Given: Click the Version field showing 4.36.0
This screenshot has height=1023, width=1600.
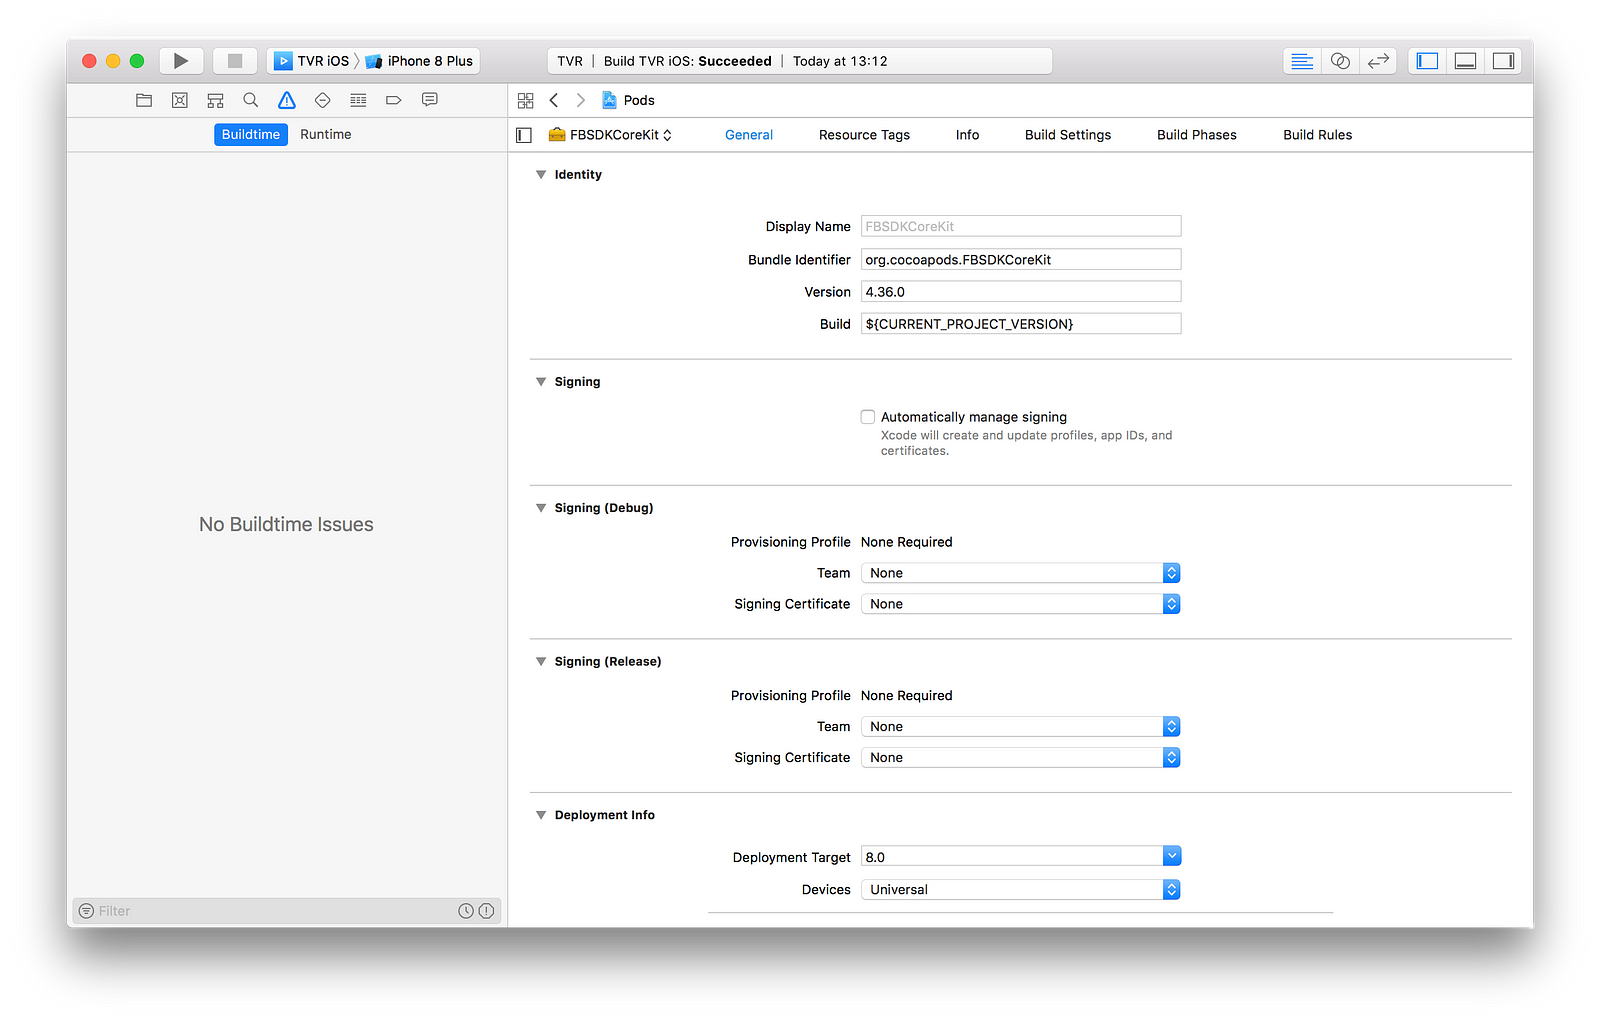Looking at the screenshot, I should point(1021,292).
